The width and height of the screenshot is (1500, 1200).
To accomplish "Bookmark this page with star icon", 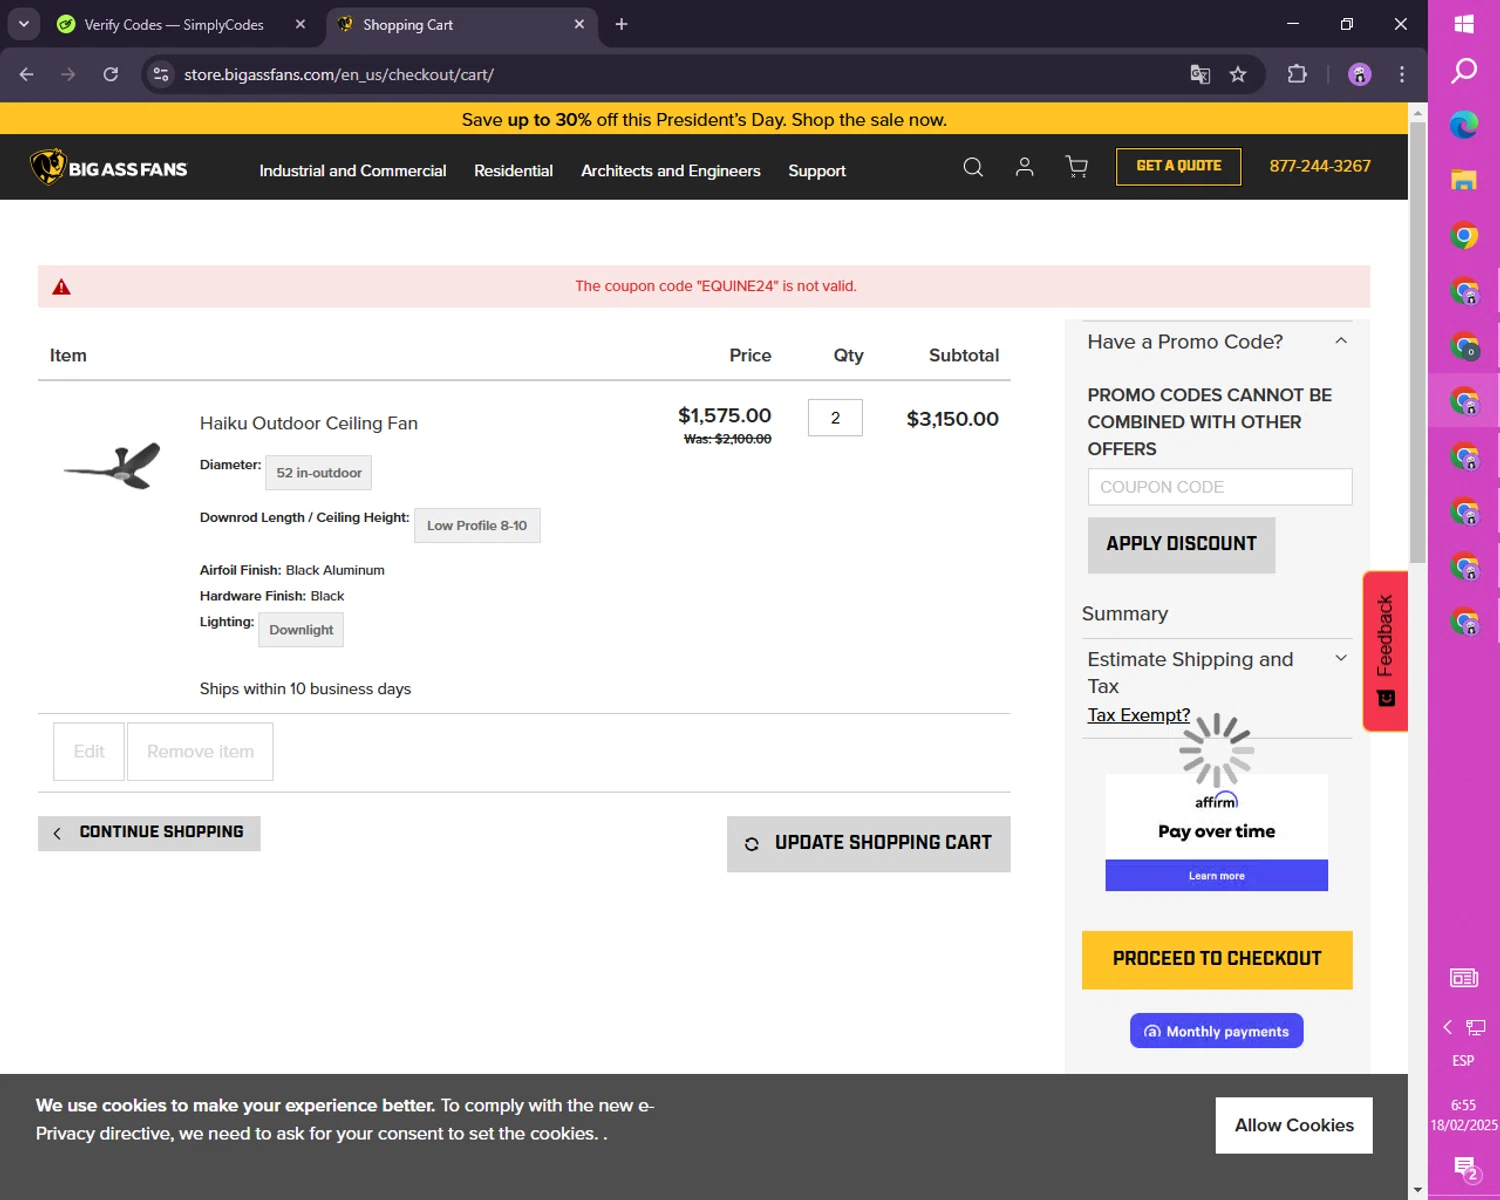I will [x=1238, y=74].
